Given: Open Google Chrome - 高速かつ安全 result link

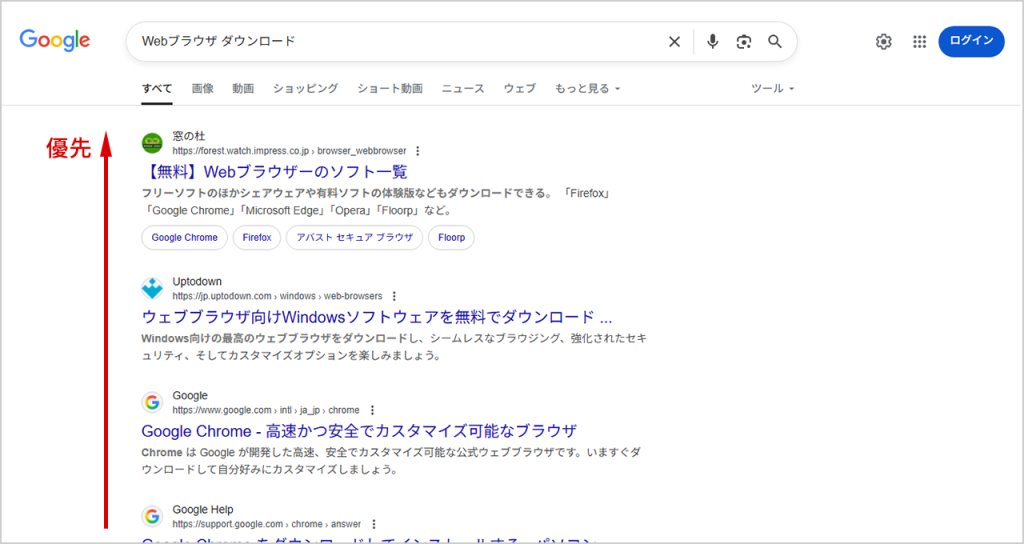Looking at the screenshot, I should click(x=359, y=431).
